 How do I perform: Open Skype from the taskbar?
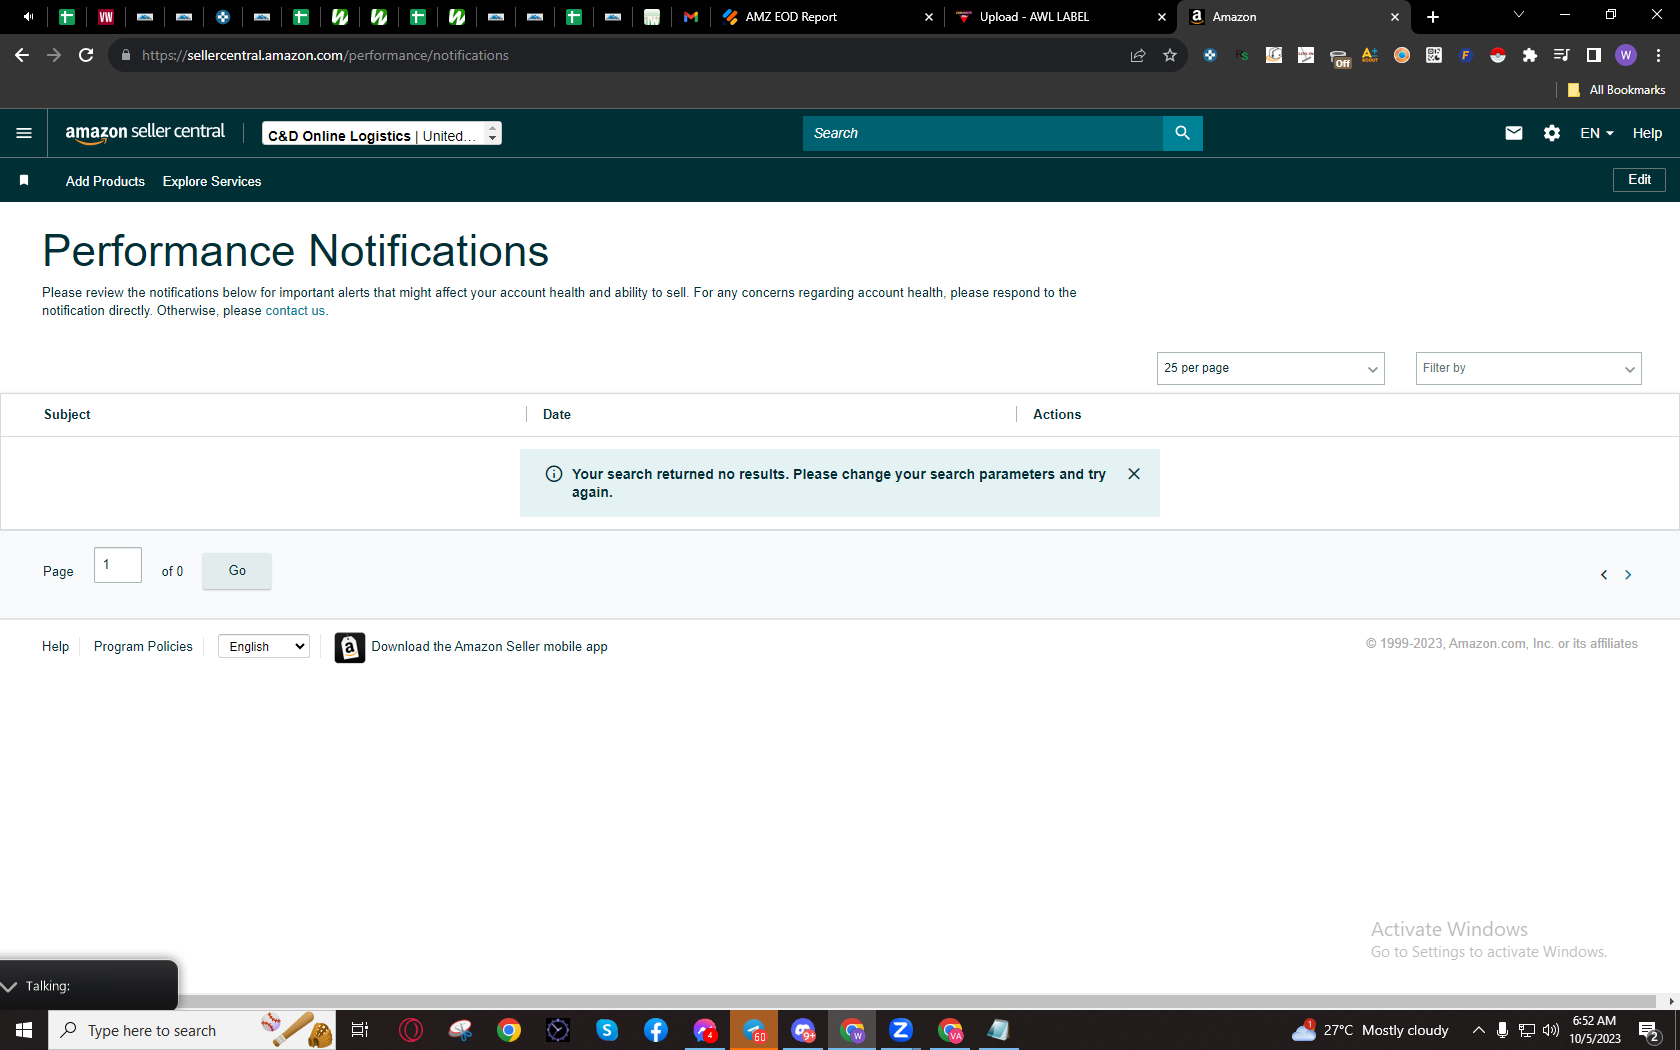[607, 1030]
